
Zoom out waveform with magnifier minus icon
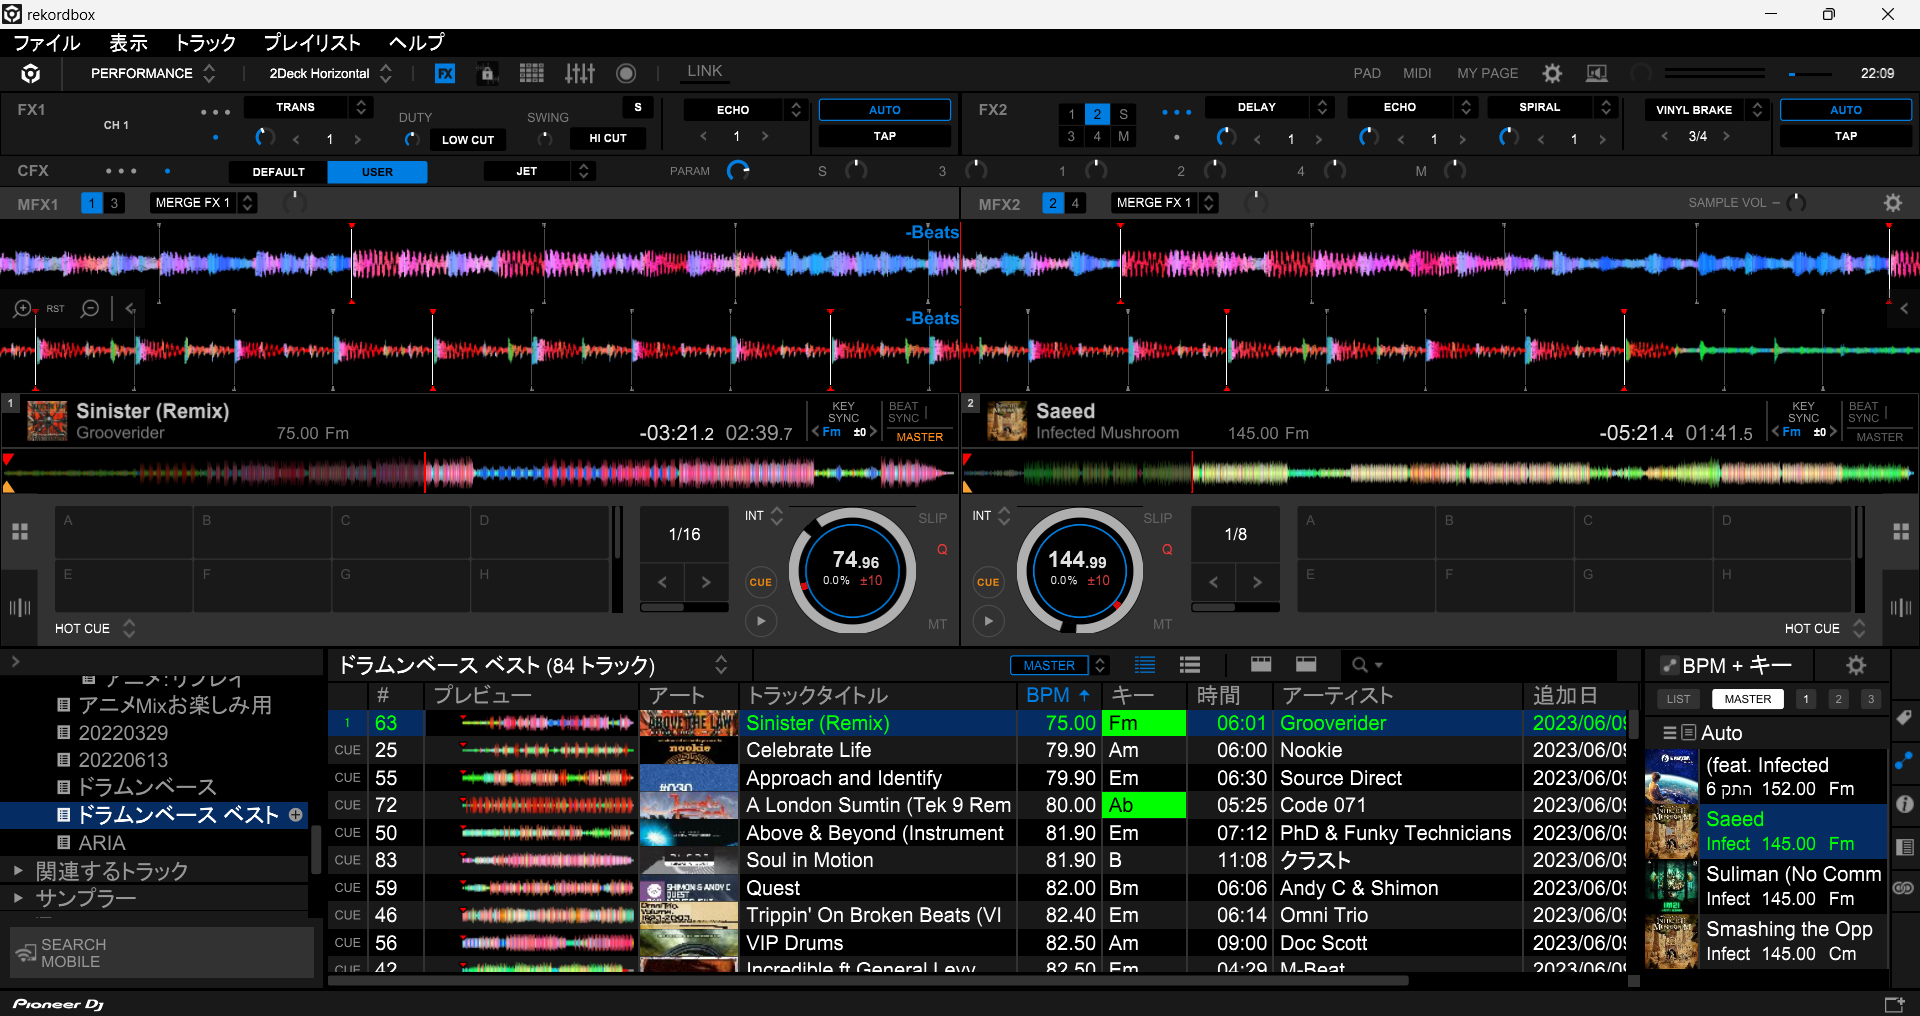pos(90,309)
